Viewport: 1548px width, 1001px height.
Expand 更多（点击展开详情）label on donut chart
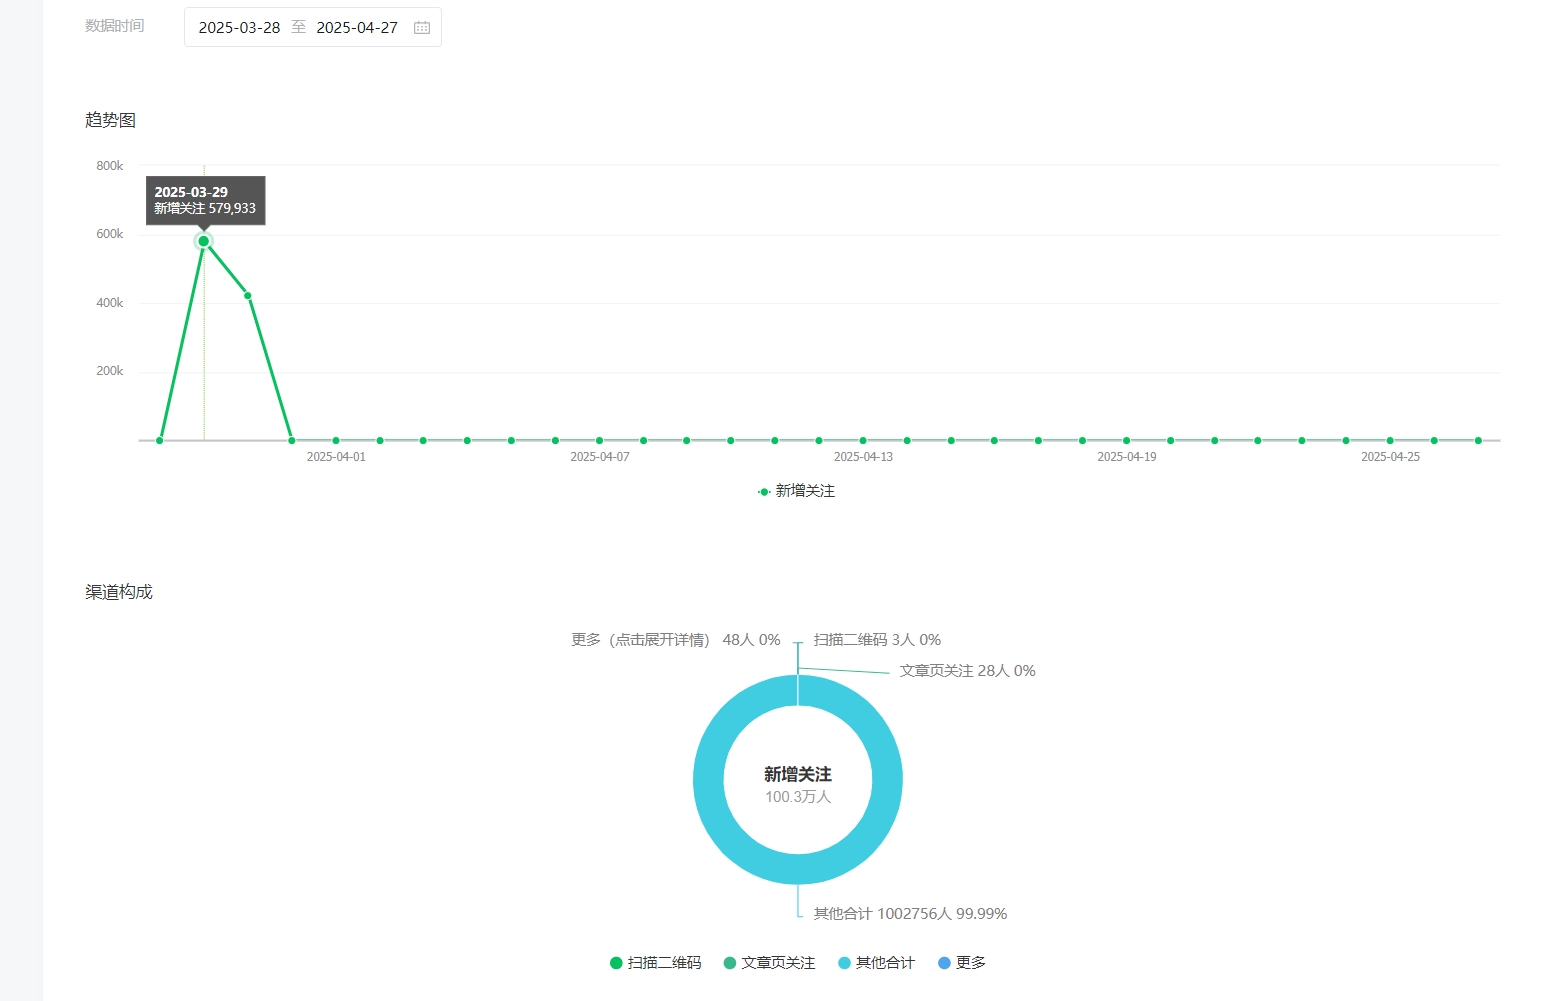676,640
